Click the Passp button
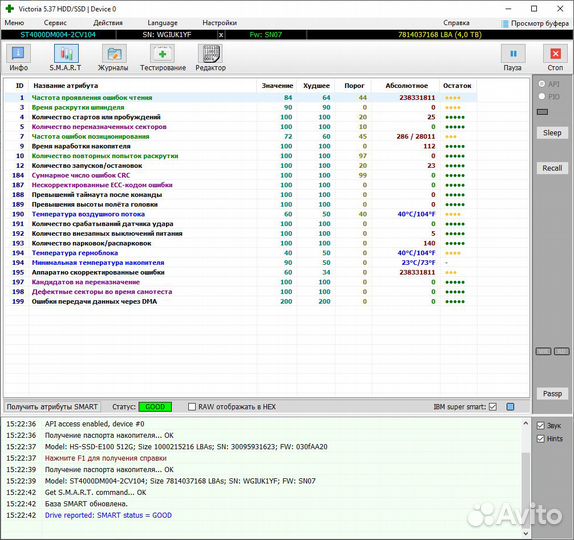The image size is (574, 540). point(552,394)
